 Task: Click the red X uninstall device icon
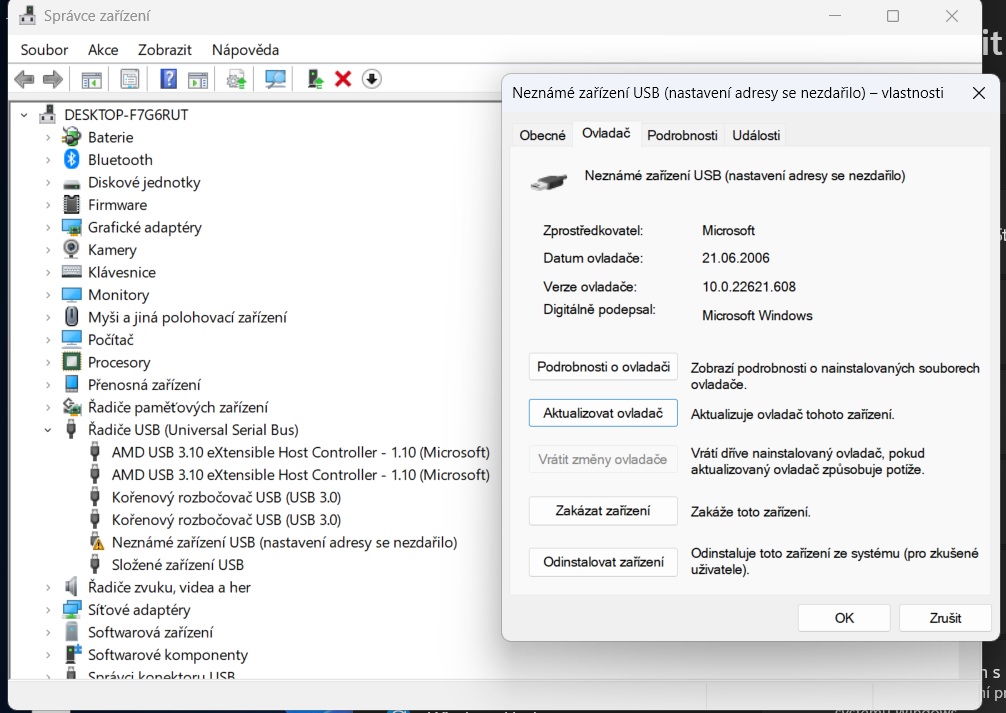point(343,79)
